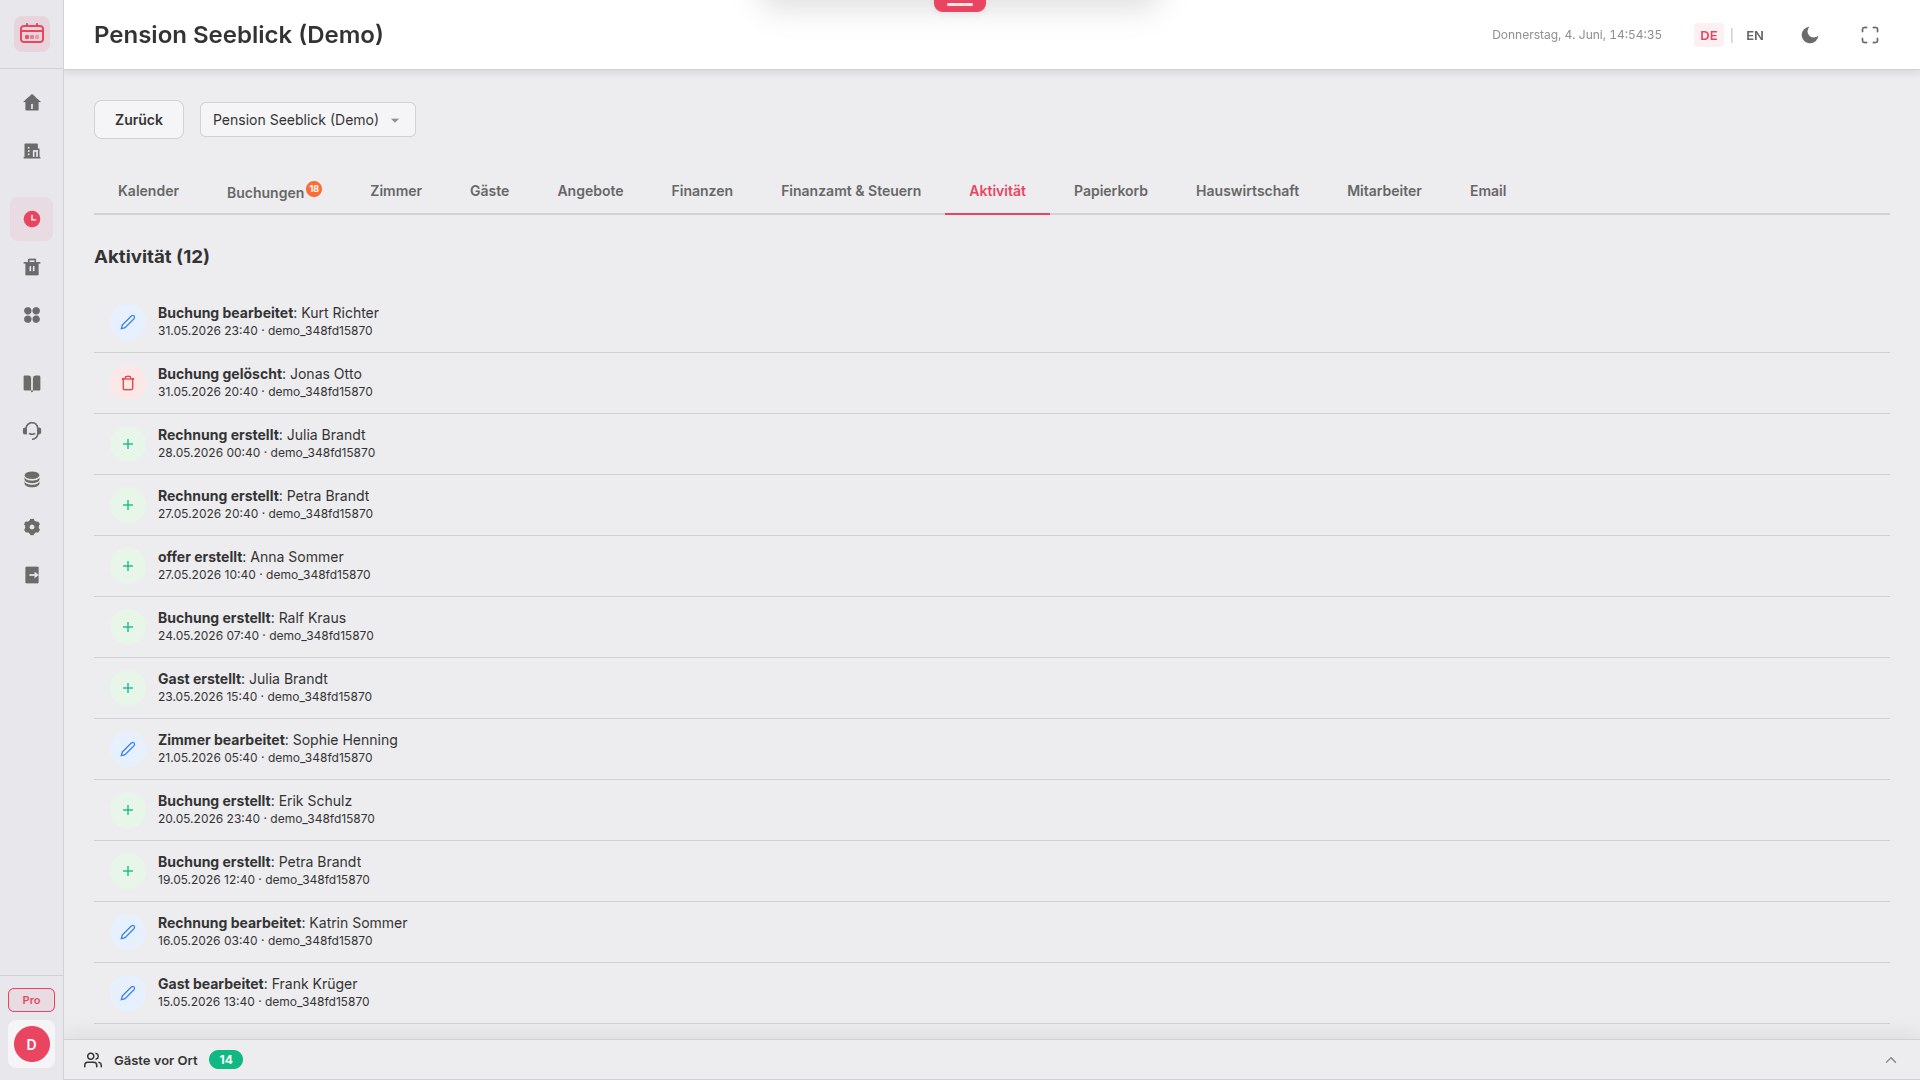This screenshot has height=1080, width=1920.
Task: Open the headset support sidebar icon
Action: click(x=32, y=431)
